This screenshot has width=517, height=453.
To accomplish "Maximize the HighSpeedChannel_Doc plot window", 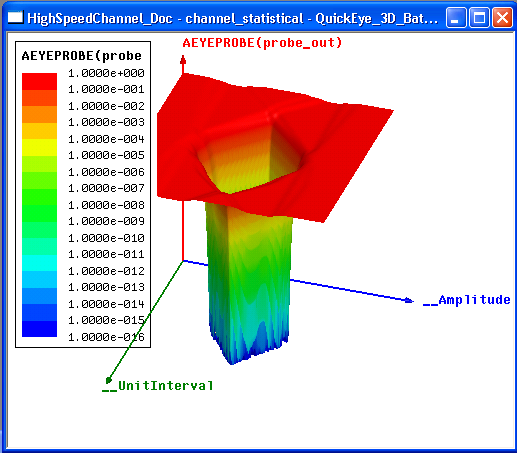I will click(479, 18).
